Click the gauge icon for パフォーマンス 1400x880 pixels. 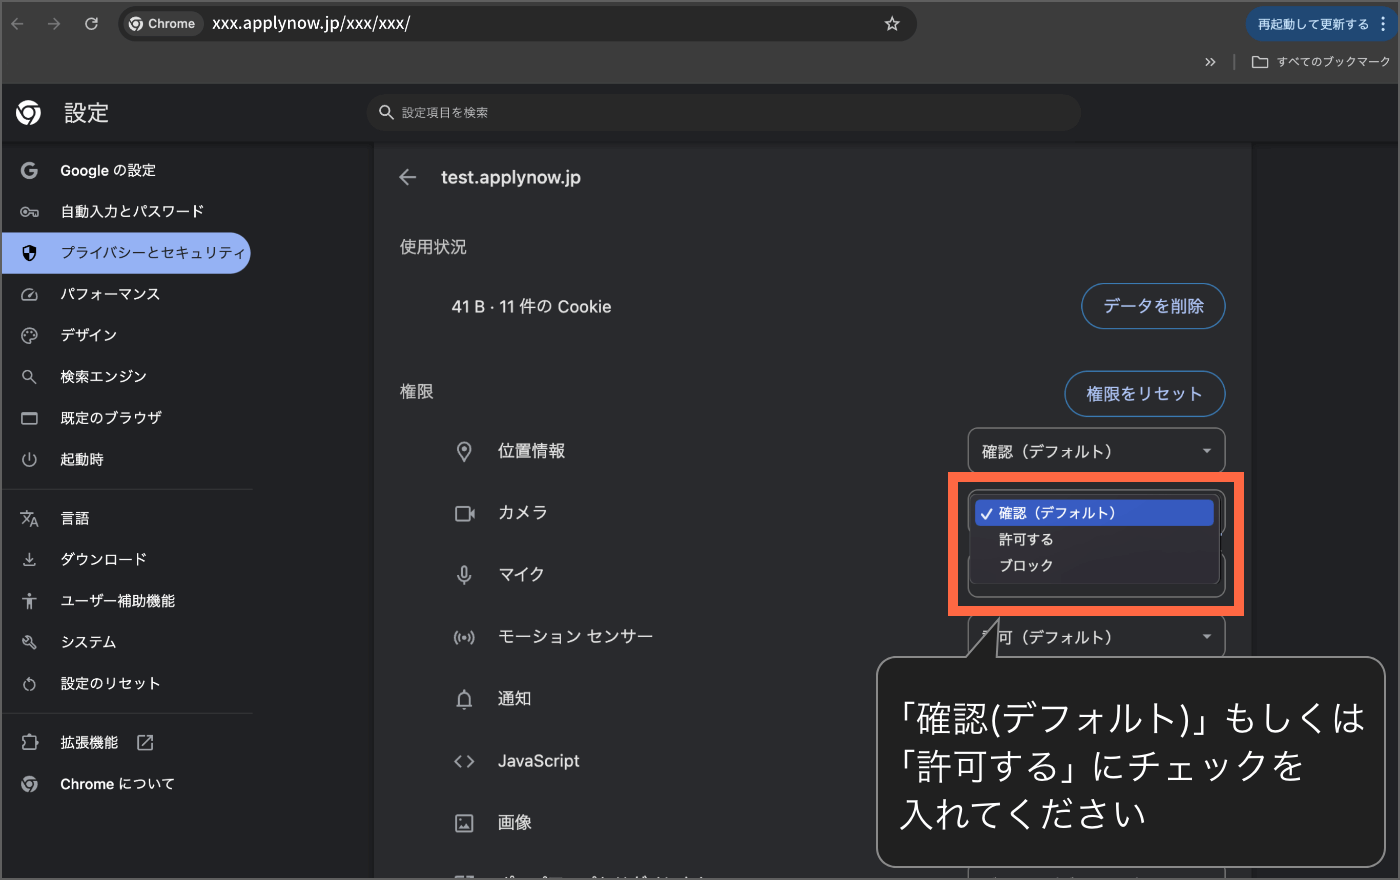pos(29,294)
